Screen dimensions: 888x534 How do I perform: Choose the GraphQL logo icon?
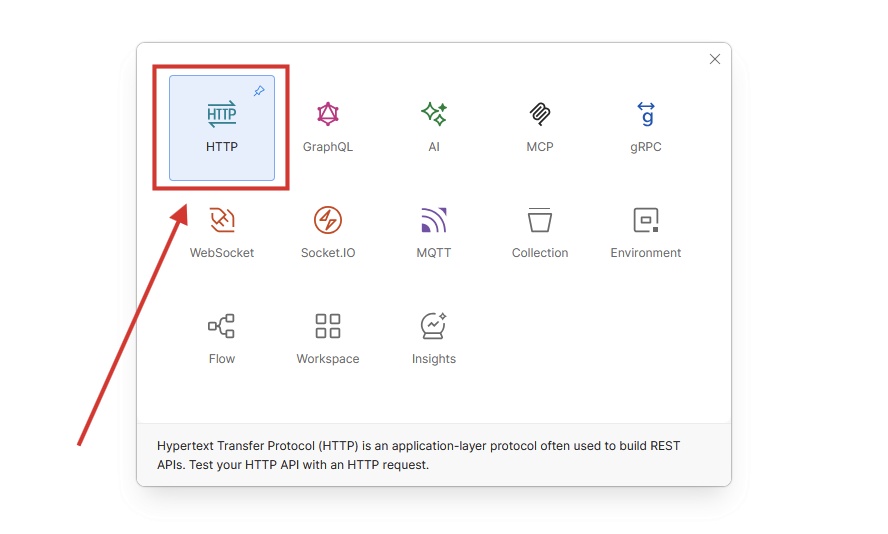328,114
